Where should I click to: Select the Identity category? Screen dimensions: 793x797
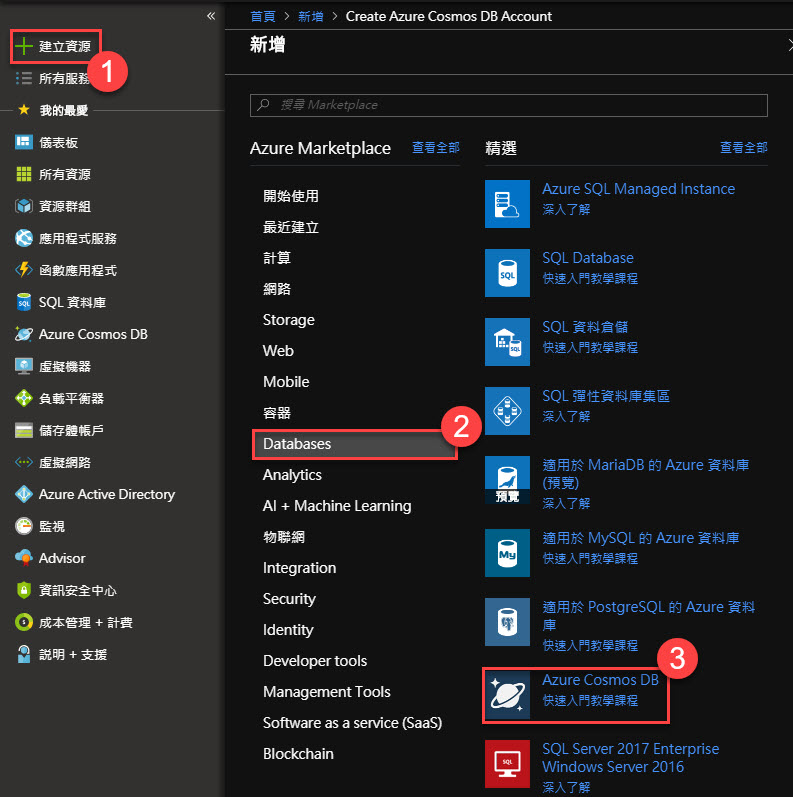coord(288,630)
